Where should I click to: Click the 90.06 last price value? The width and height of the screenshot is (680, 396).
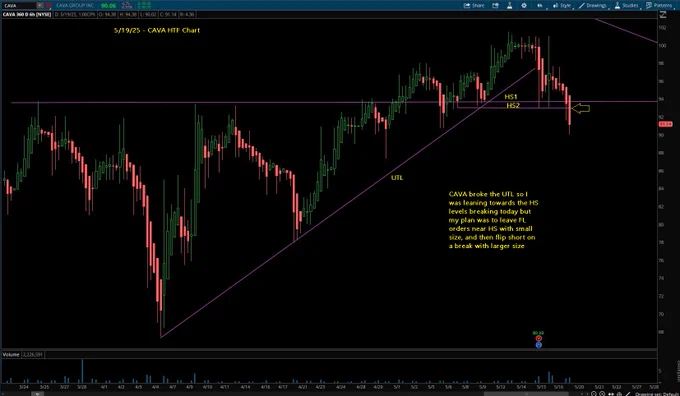tap(108, 6)
